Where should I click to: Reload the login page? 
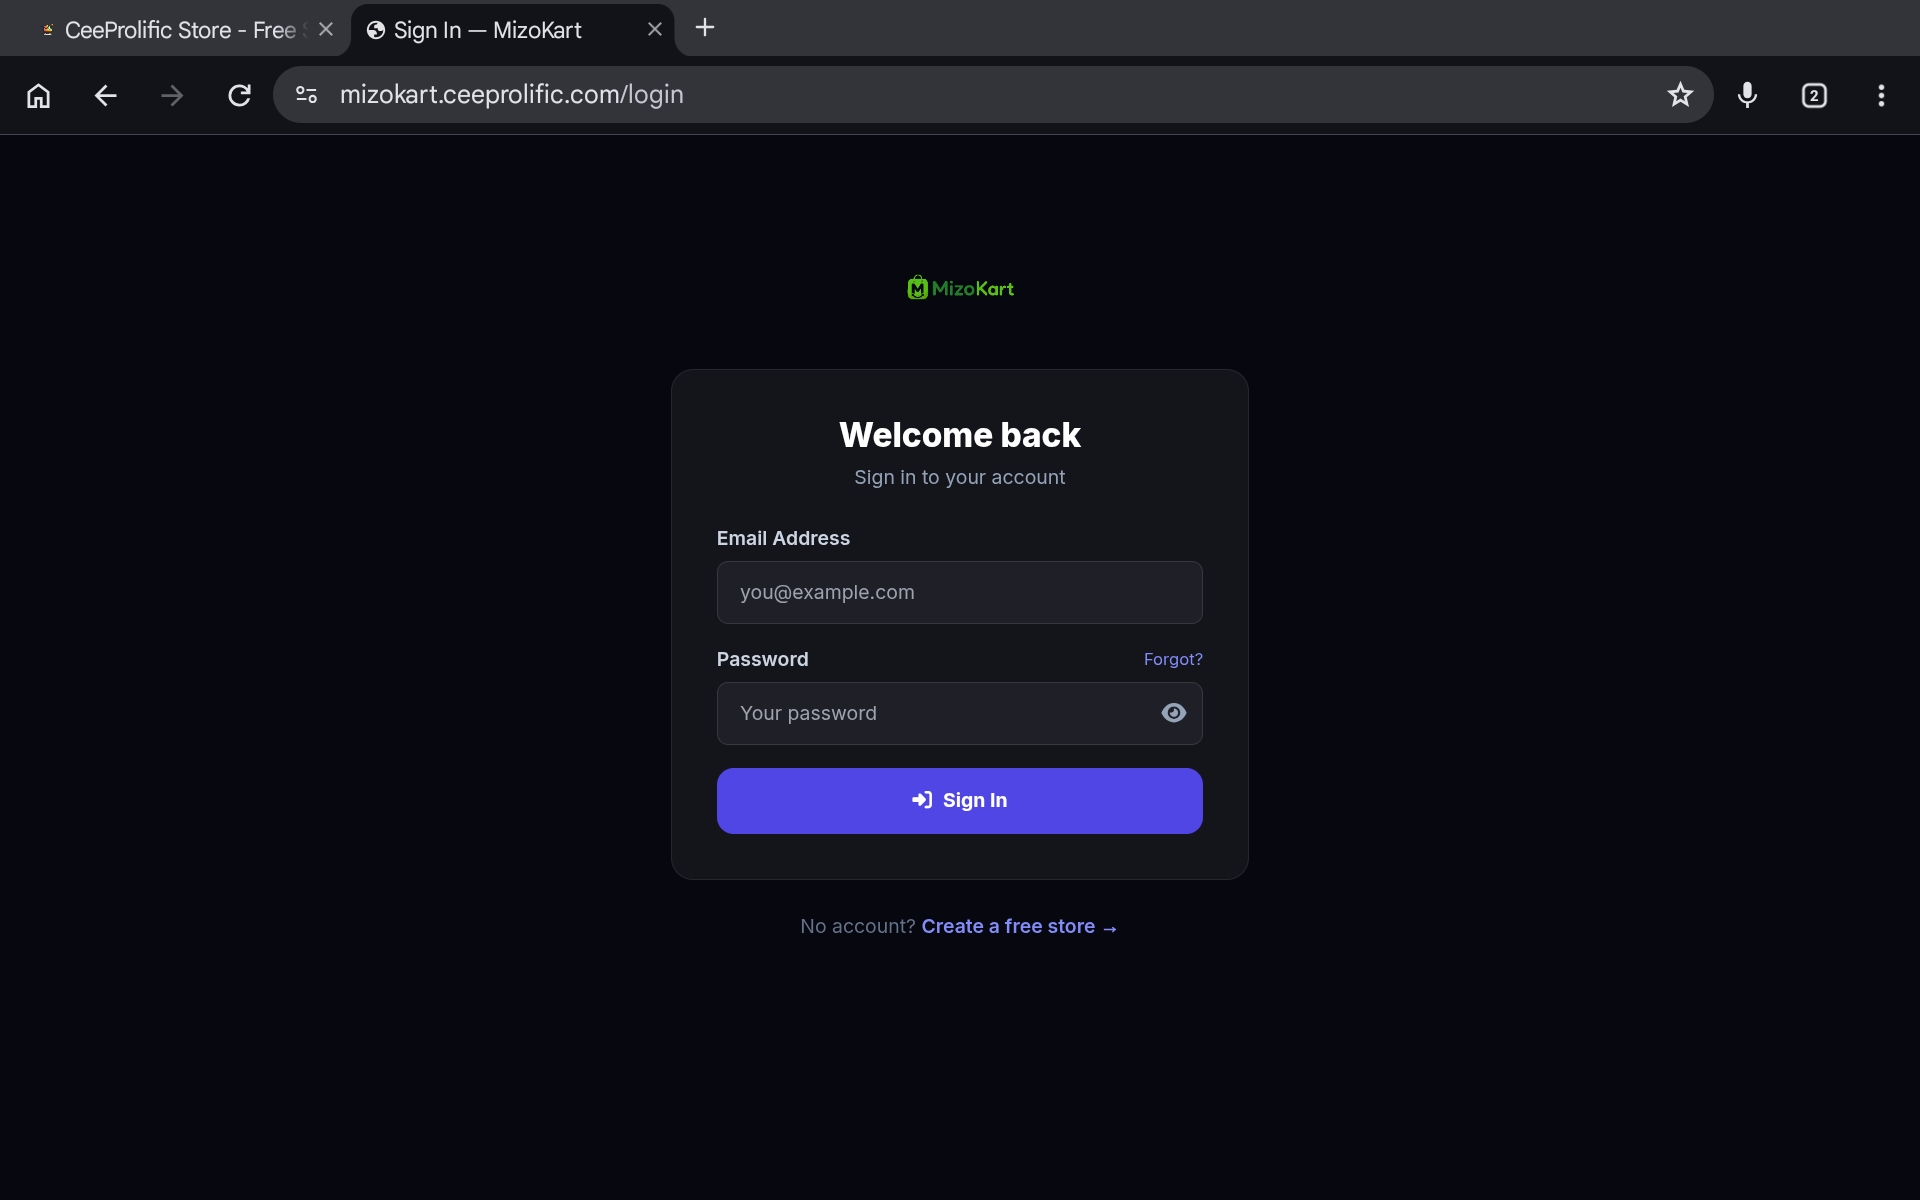click(239, 95)
